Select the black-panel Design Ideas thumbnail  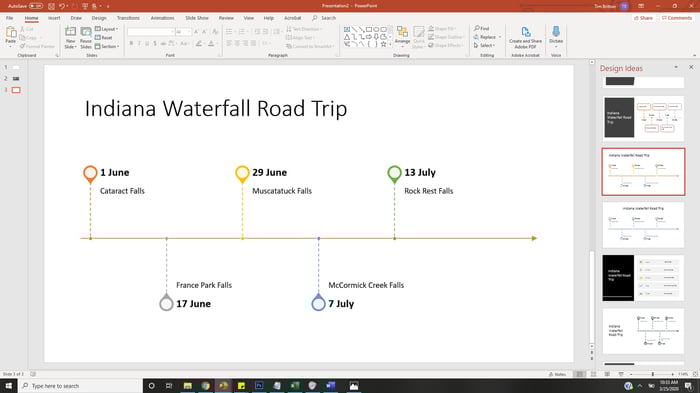click(x=643, y=278)
